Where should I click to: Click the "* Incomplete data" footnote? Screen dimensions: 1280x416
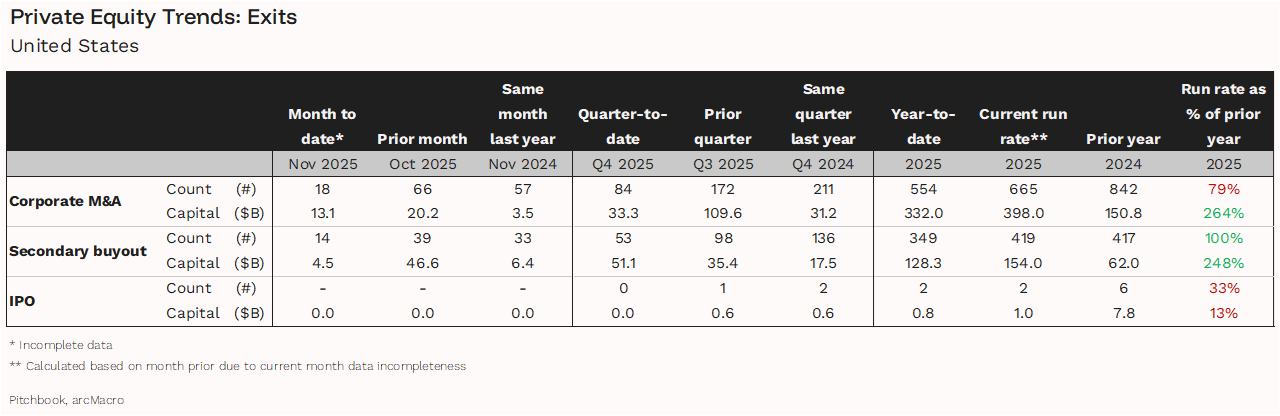(61, 345)
